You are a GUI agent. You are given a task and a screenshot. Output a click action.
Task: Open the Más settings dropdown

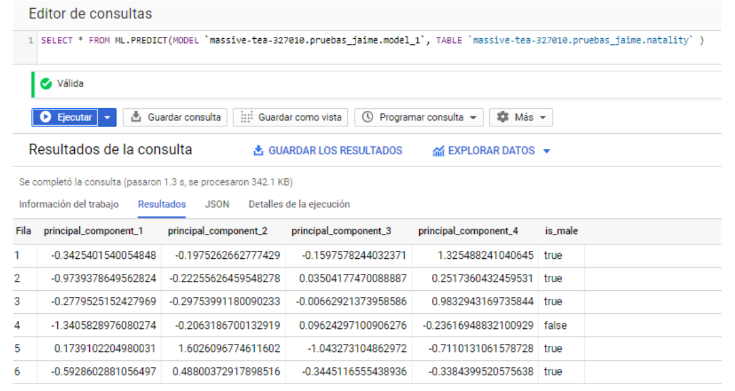[521, 117]
